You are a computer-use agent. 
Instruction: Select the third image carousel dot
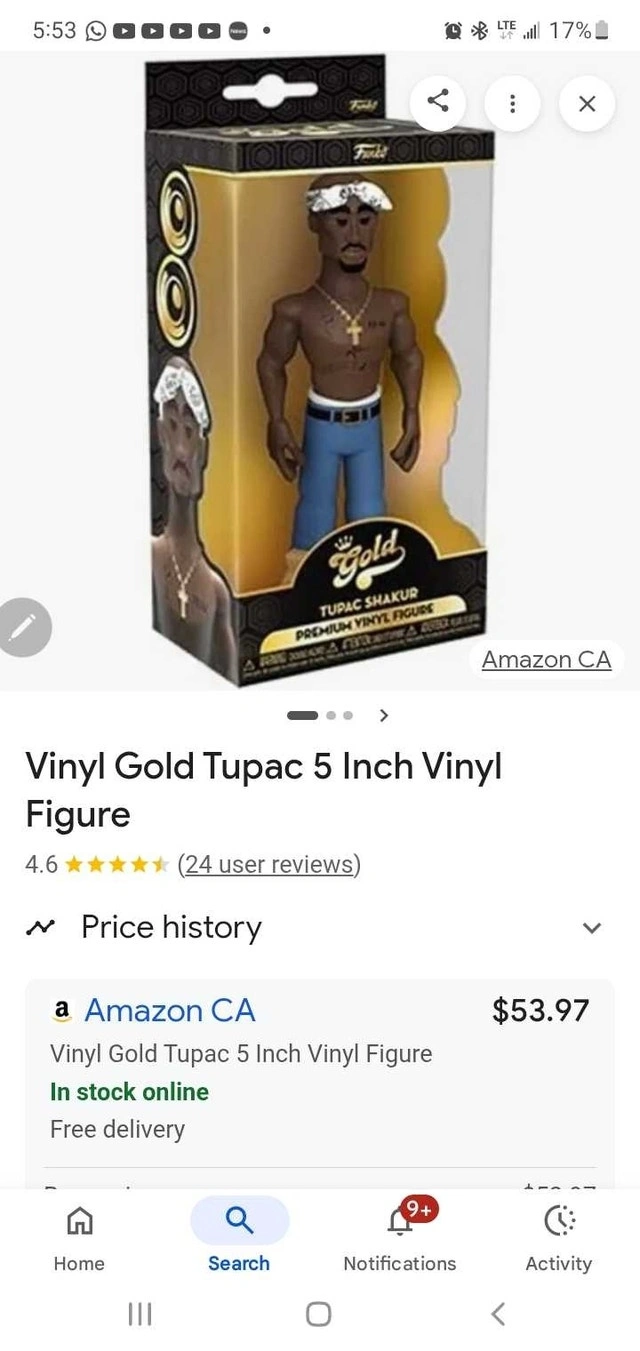click(348, 715)
